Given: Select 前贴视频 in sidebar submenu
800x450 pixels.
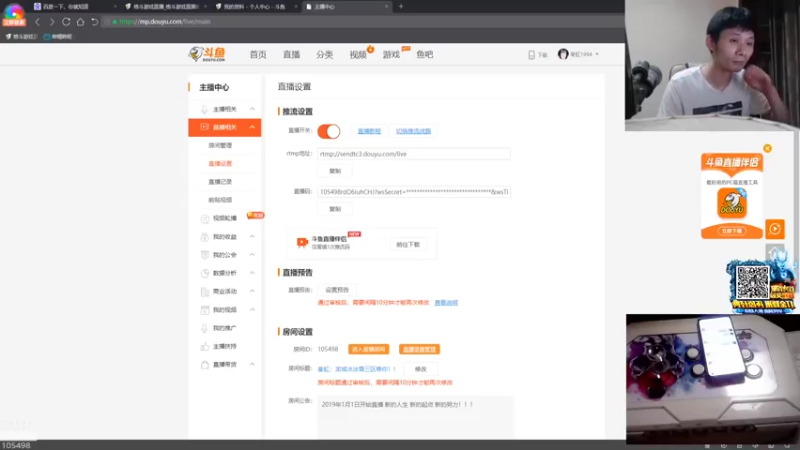Looking at the screenshot, I should tap(220, 200).
